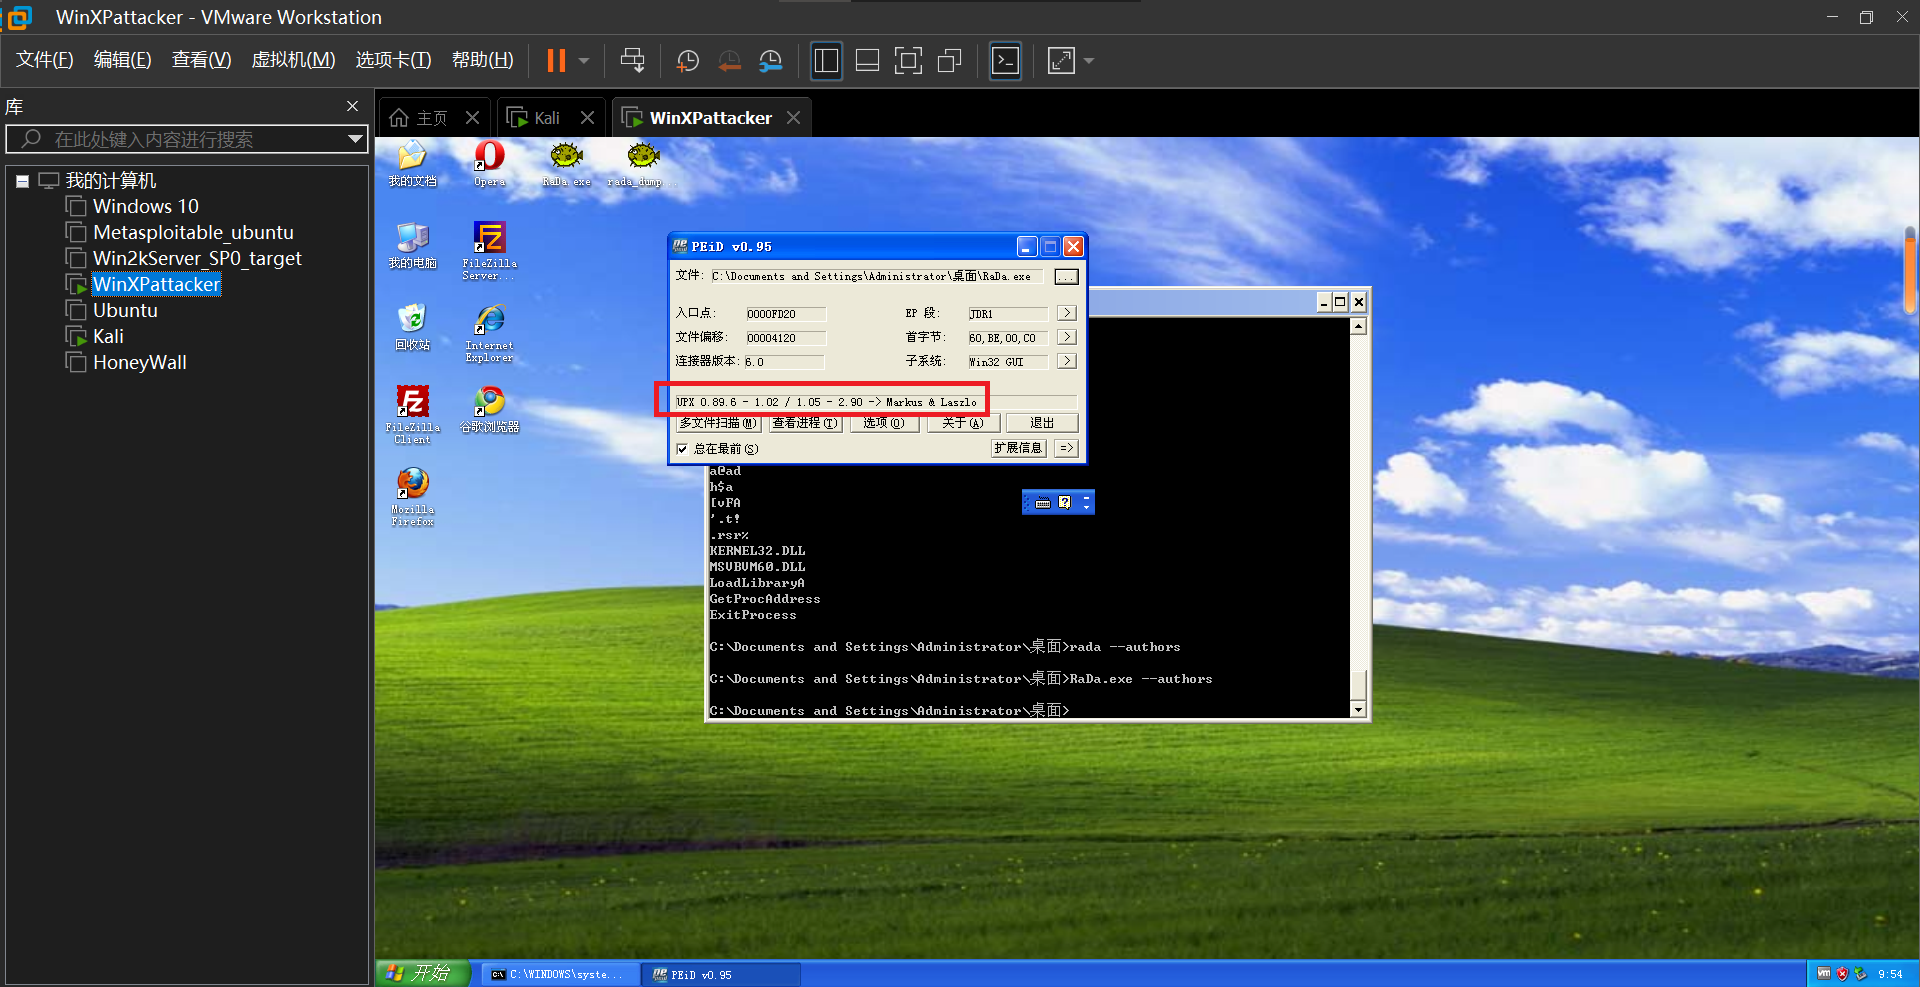Toggle the library sidebar view
The width and height of the screenshot is (1920, 987).
tap(826, 61)
